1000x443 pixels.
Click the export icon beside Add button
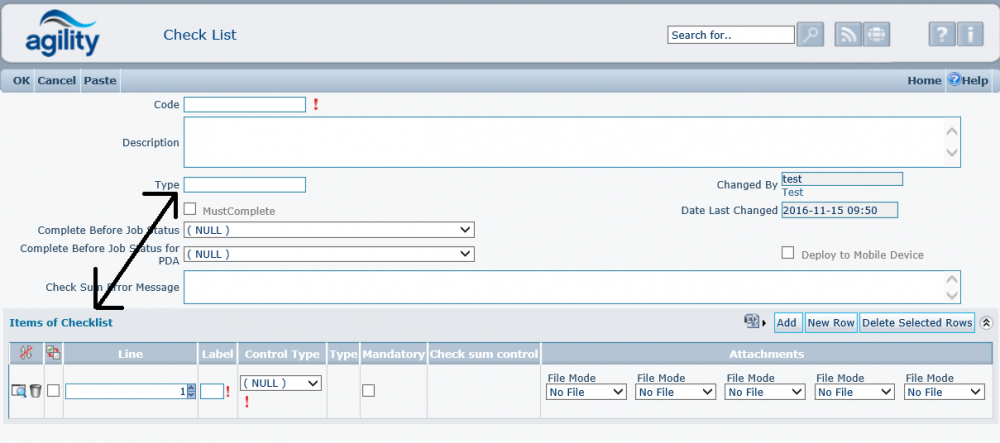click(753, 322)
